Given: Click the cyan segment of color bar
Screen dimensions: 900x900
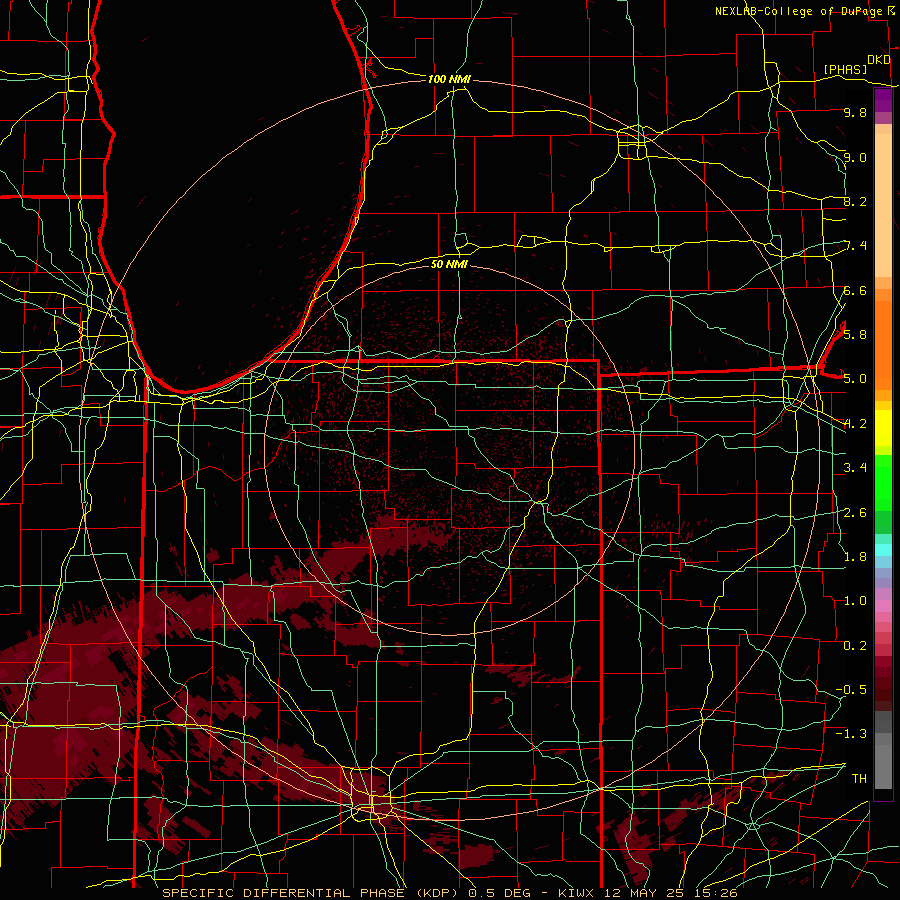Looking at the screenshot, I should (x=883, y=549).
